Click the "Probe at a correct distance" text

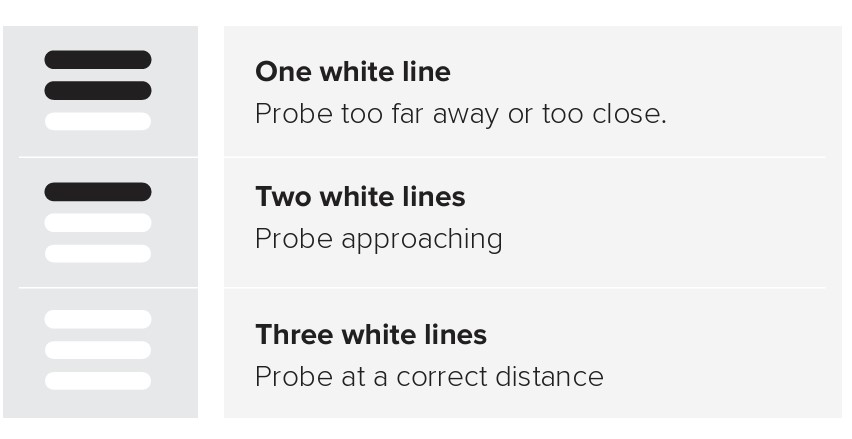pyautogui.click(x=429, y=377)
